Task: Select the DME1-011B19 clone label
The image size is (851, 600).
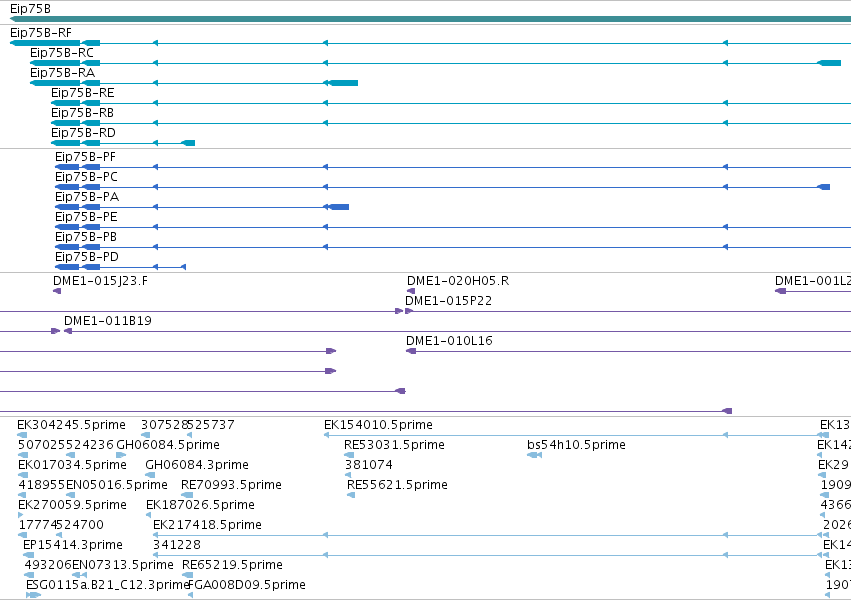Action: click(x=108, y=321)
